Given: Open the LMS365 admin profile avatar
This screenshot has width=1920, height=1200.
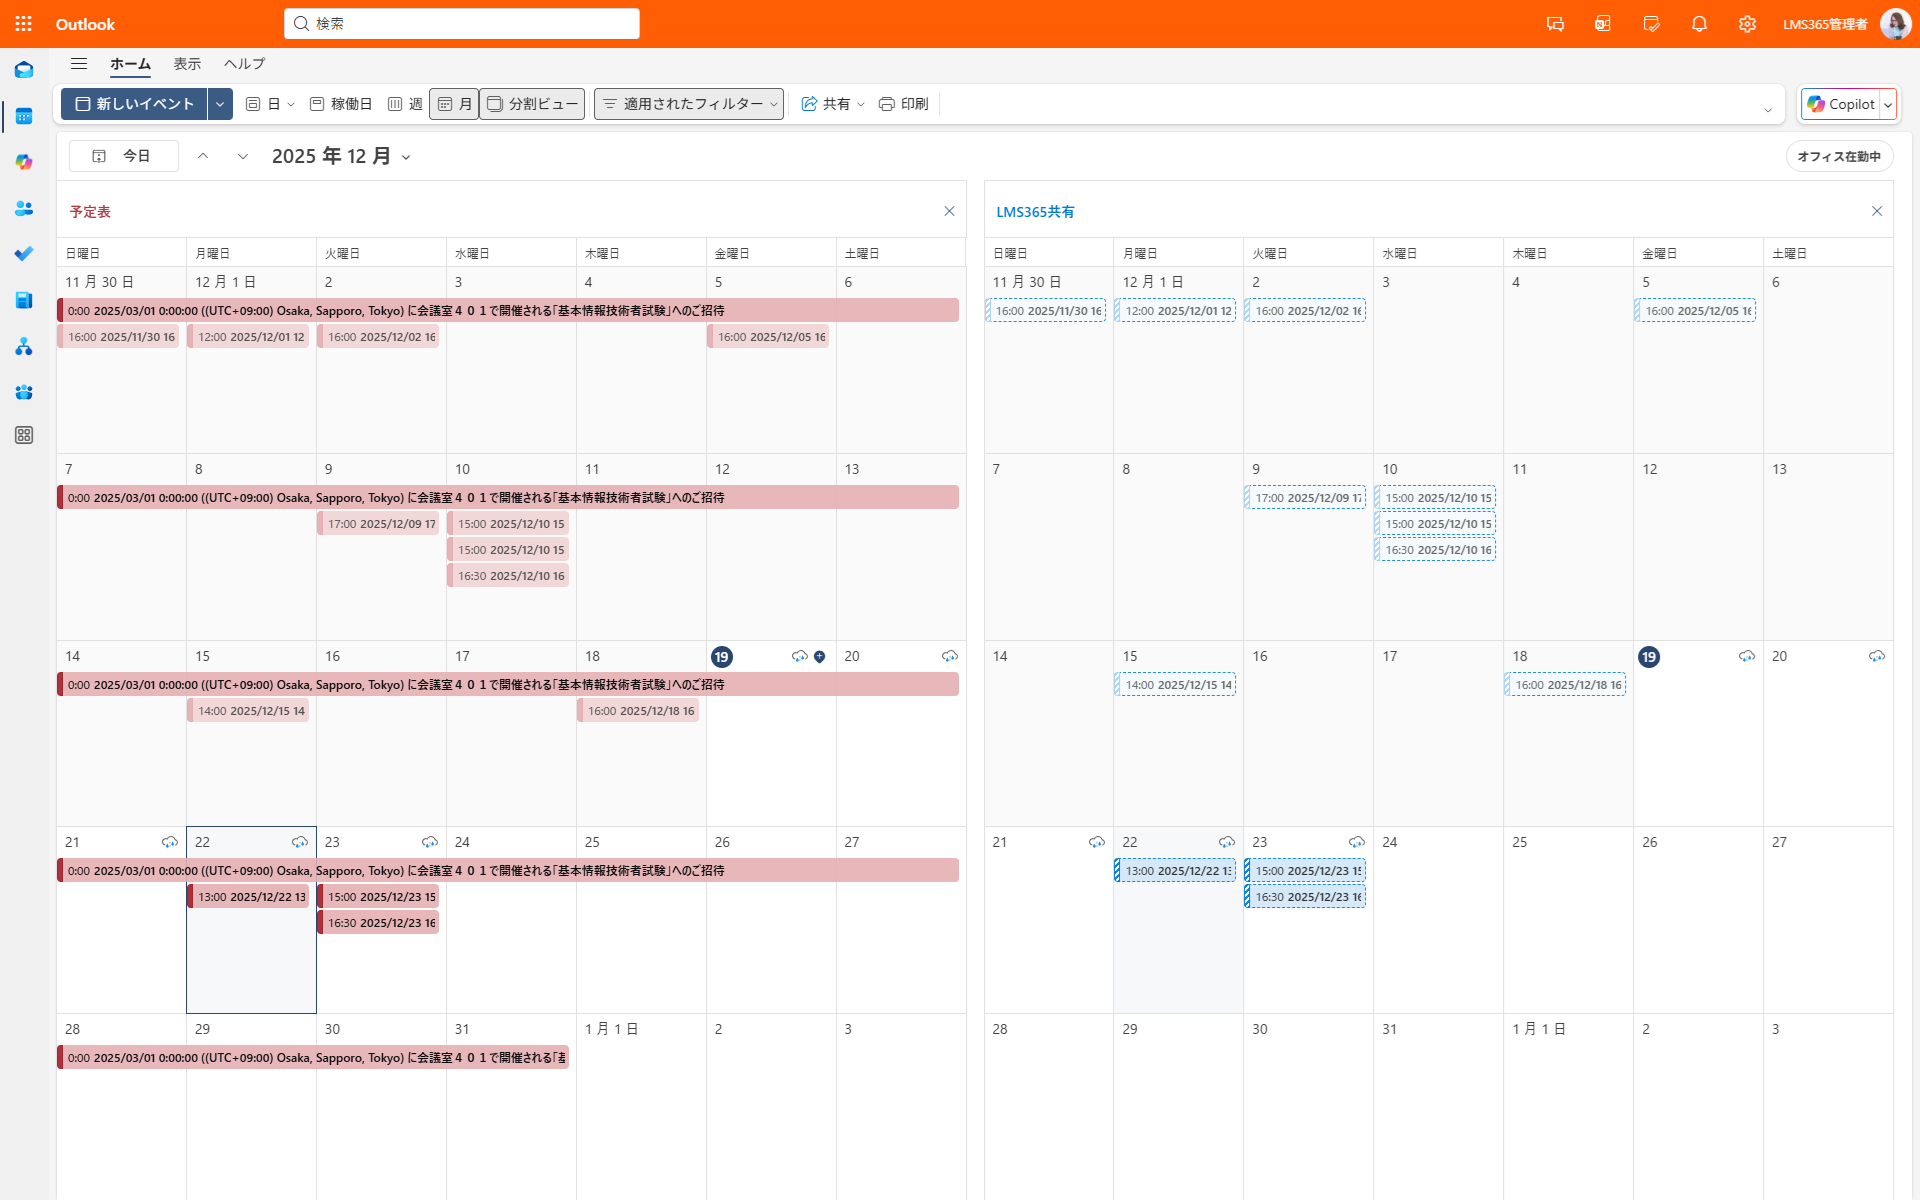Looking at the screenshot, I should (x=1895, y=24).
